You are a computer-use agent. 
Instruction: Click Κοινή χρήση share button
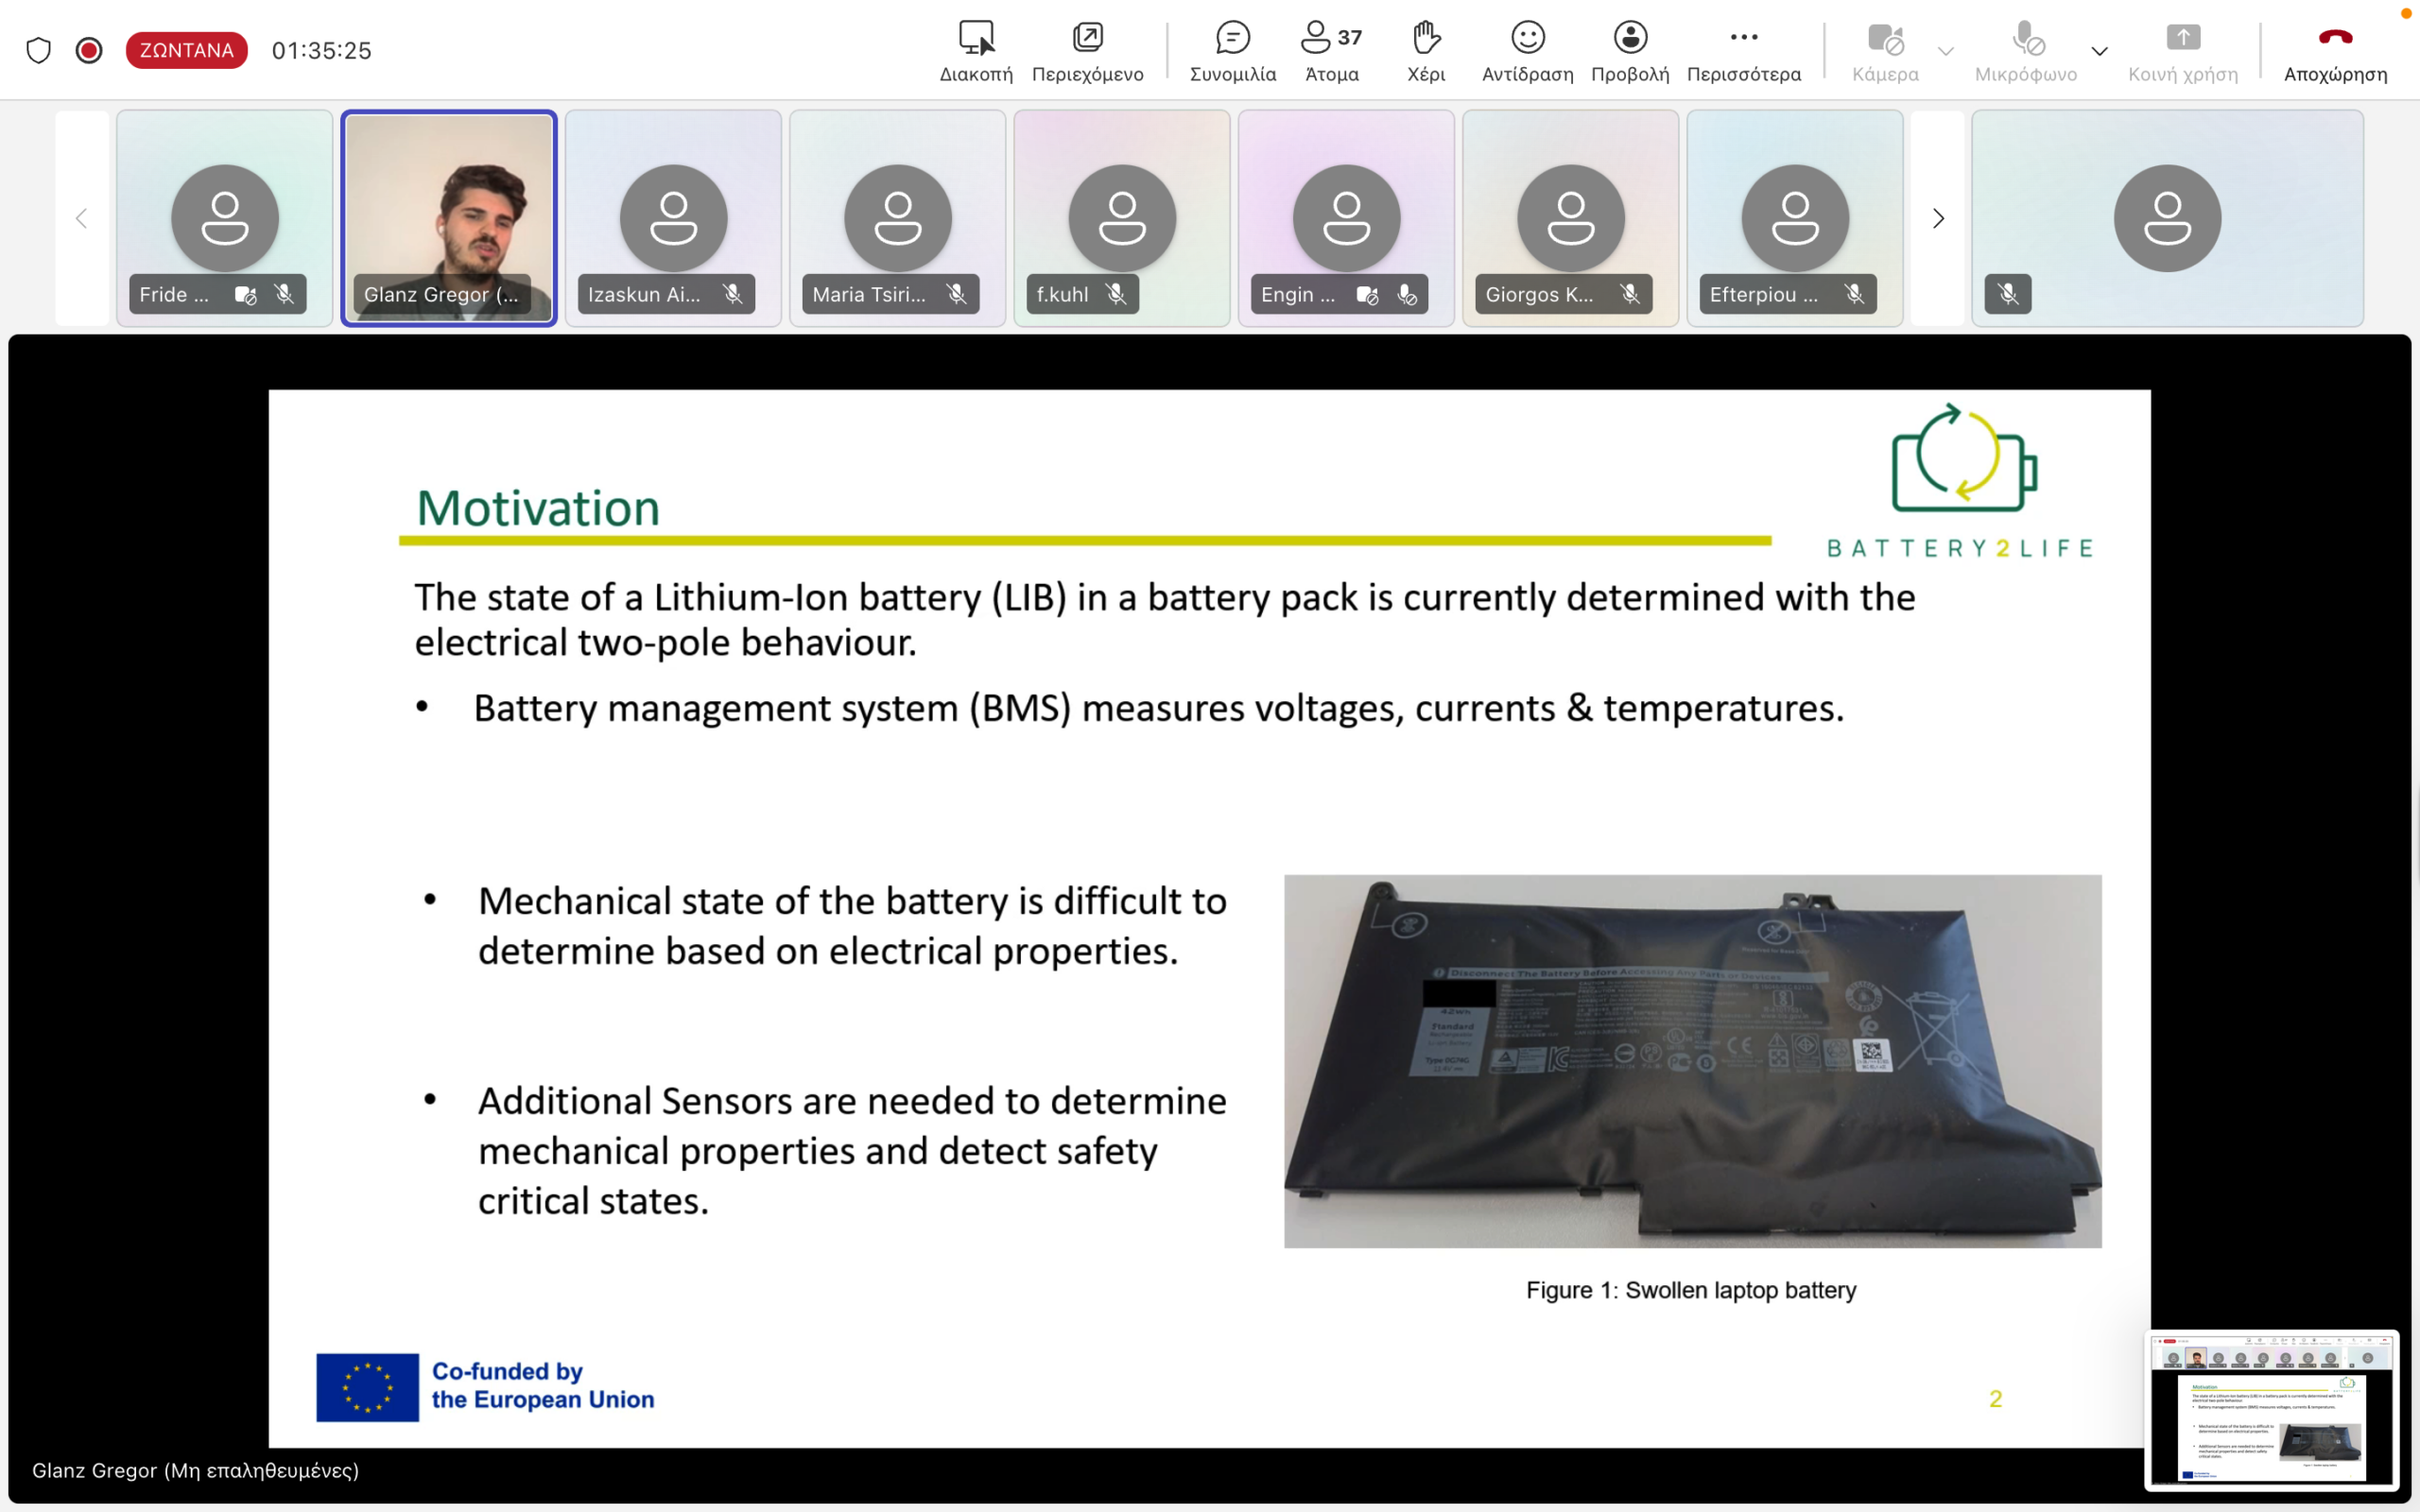click(x=2183, y=50)
